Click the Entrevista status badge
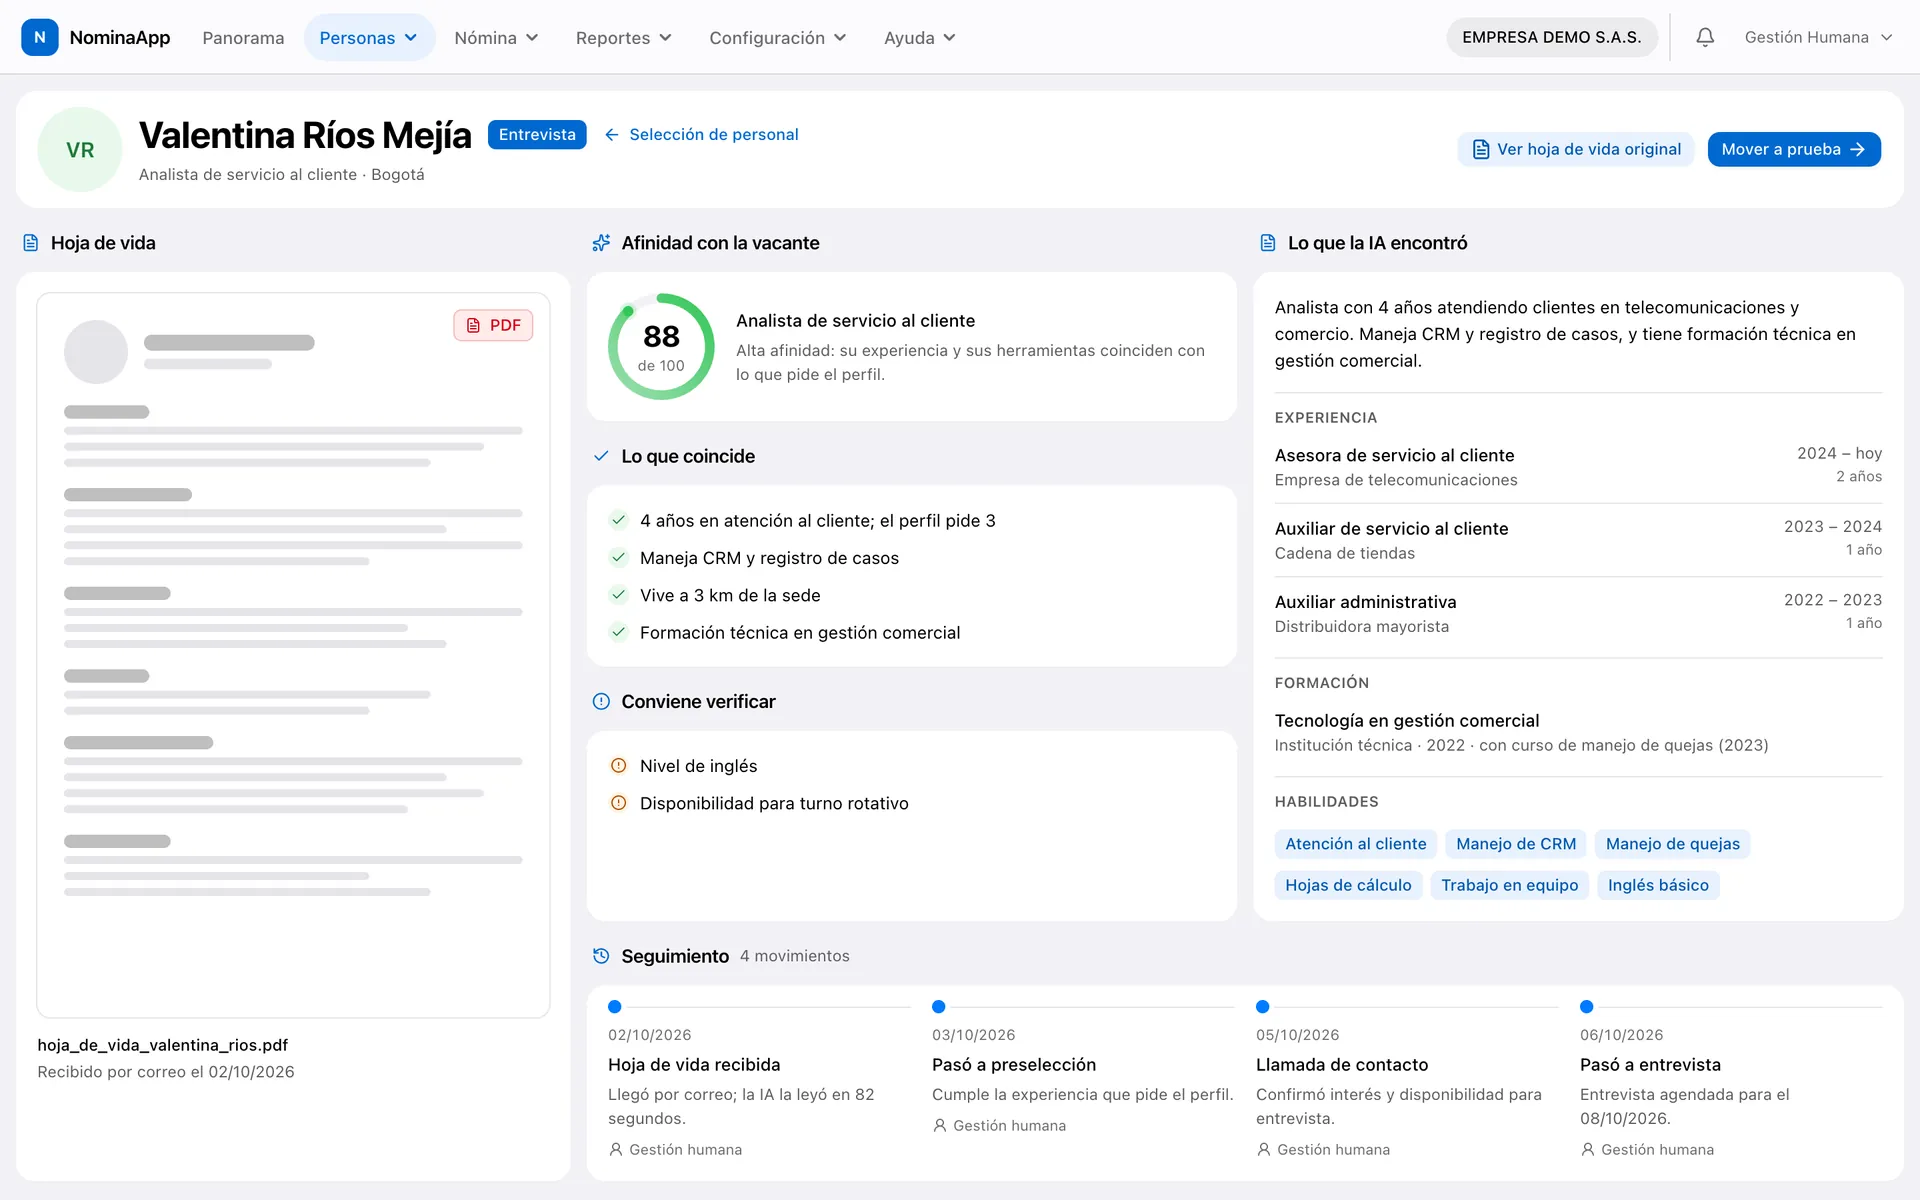Viewport: 1920px width, 1200px height. coord(537,134)
